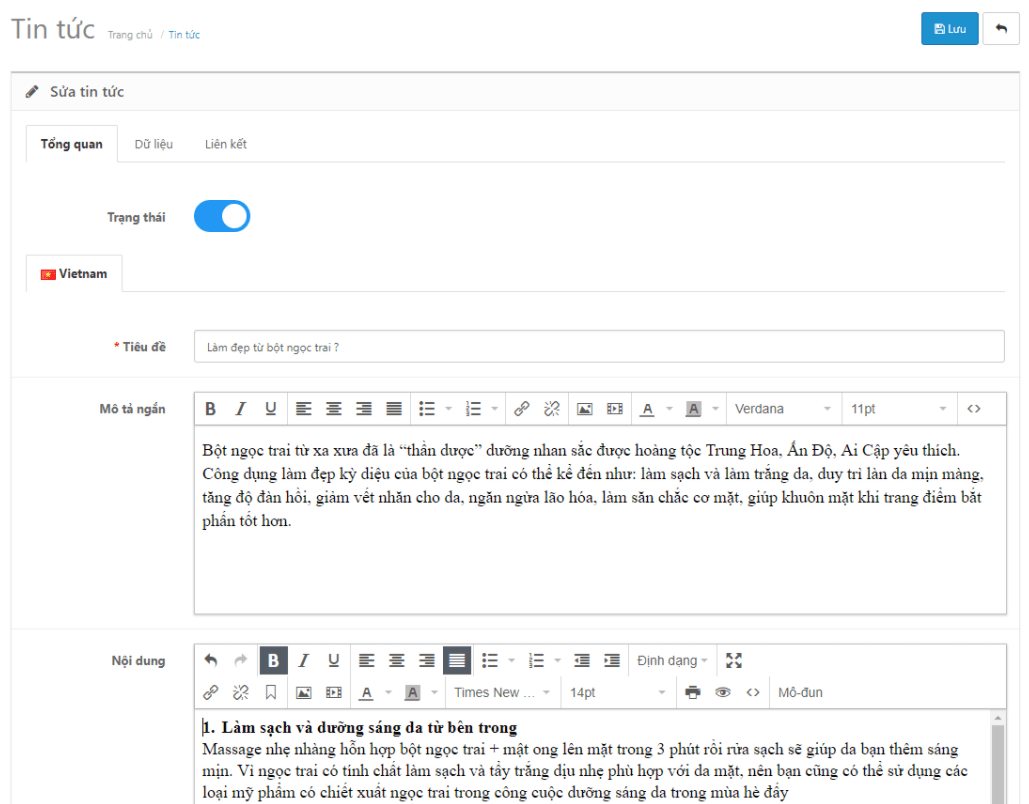Open the Times New font family dropdown
This screenshot has width=1029, height=804.
[x=502, y=692]
